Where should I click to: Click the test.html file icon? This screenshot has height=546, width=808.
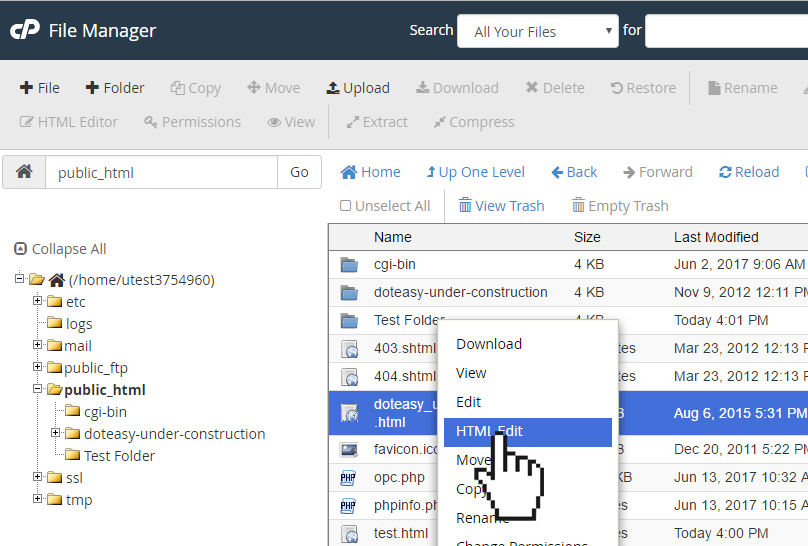(349, 534)
